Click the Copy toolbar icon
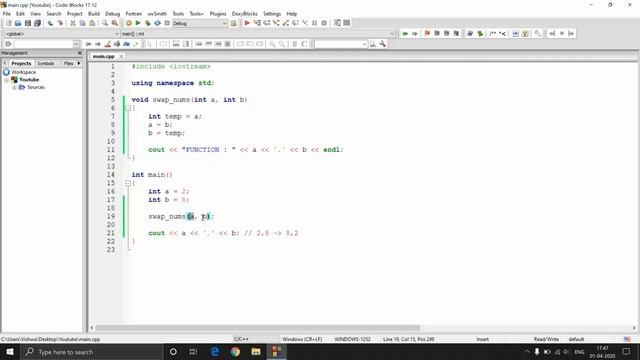Viewport: 640px width, 360px height. (x=82, y=23)
